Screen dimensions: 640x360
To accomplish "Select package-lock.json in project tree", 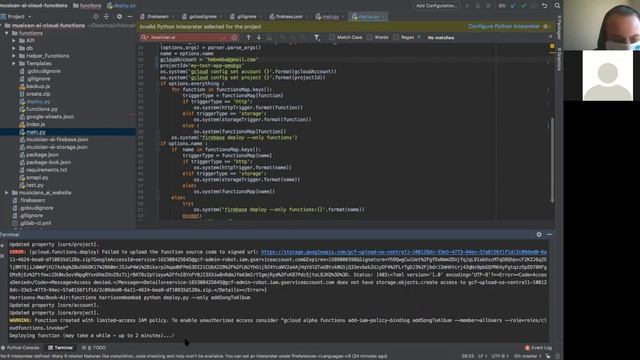I will tap(48, 162).
